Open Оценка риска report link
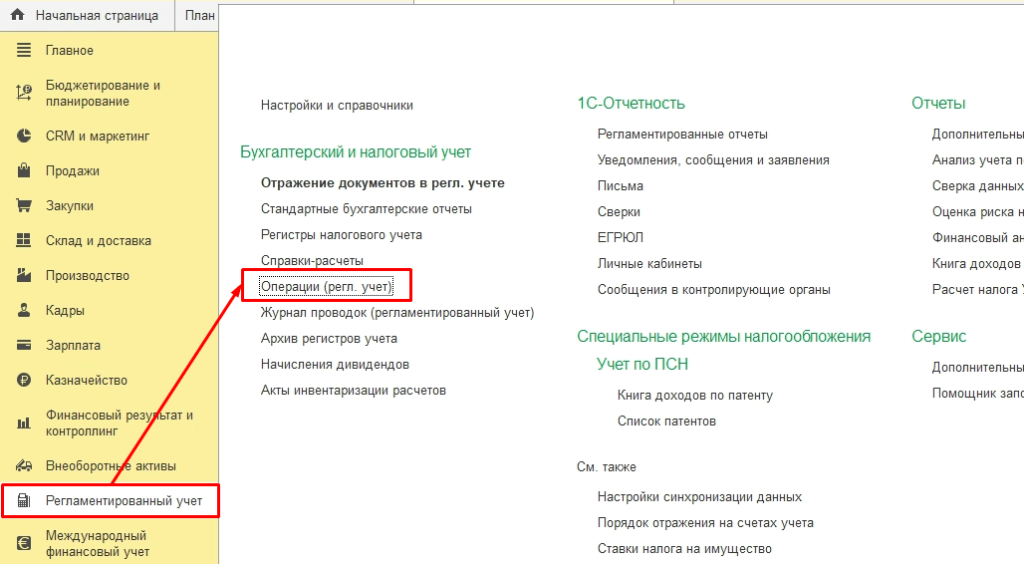The height and width of the screenshot is (564, 1024). point(978,212)
